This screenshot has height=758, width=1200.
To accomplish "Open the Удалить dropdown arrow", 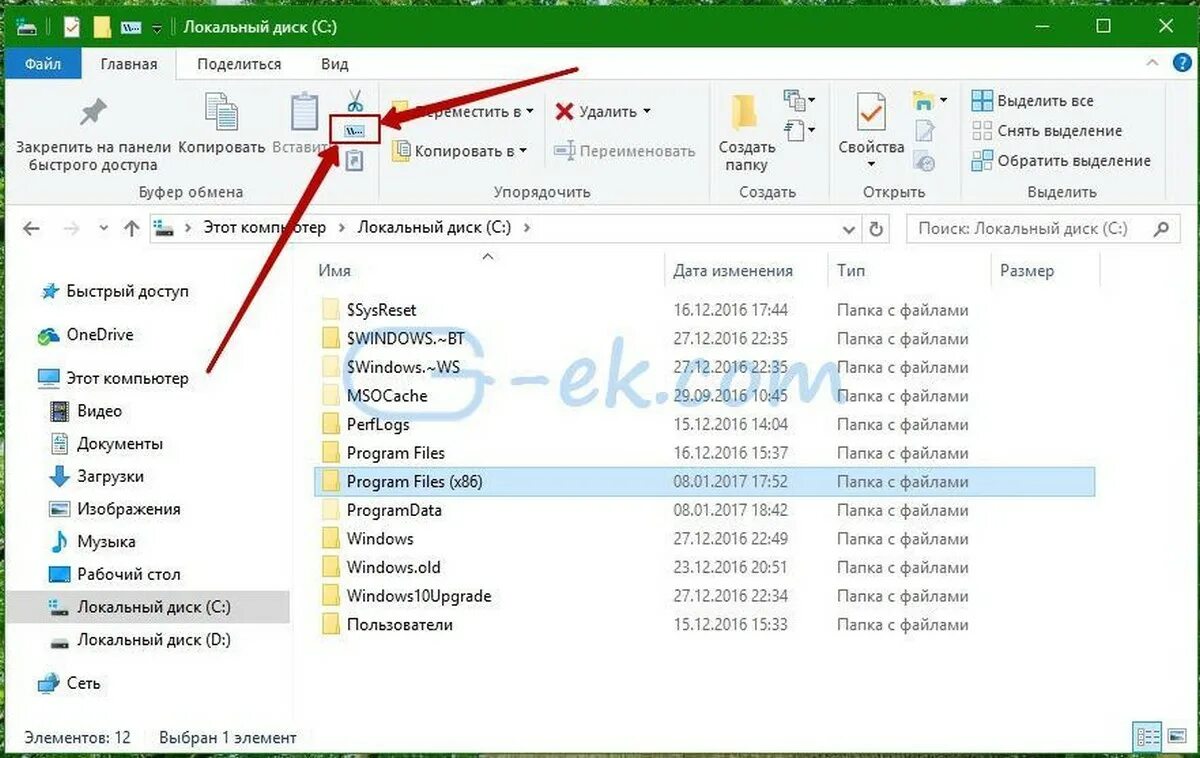I will tap(646, 112).
